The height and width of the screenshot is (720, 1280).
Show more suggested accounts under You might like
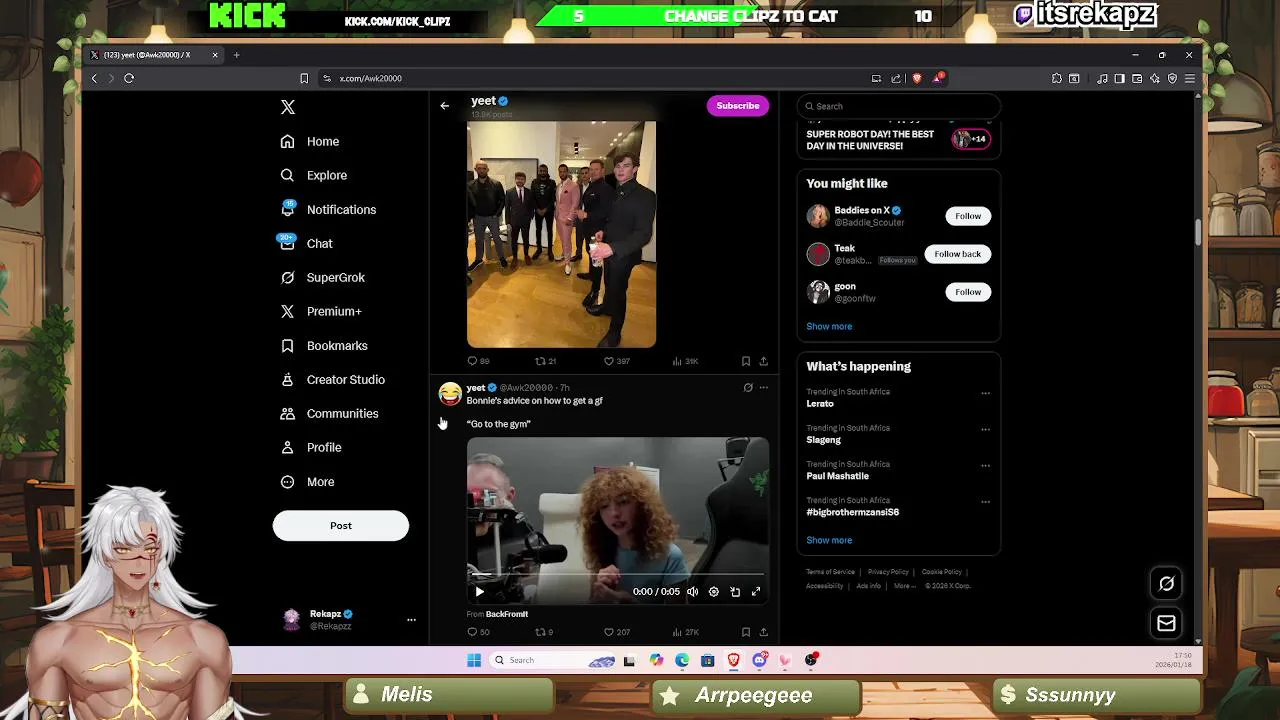(829, 327)
